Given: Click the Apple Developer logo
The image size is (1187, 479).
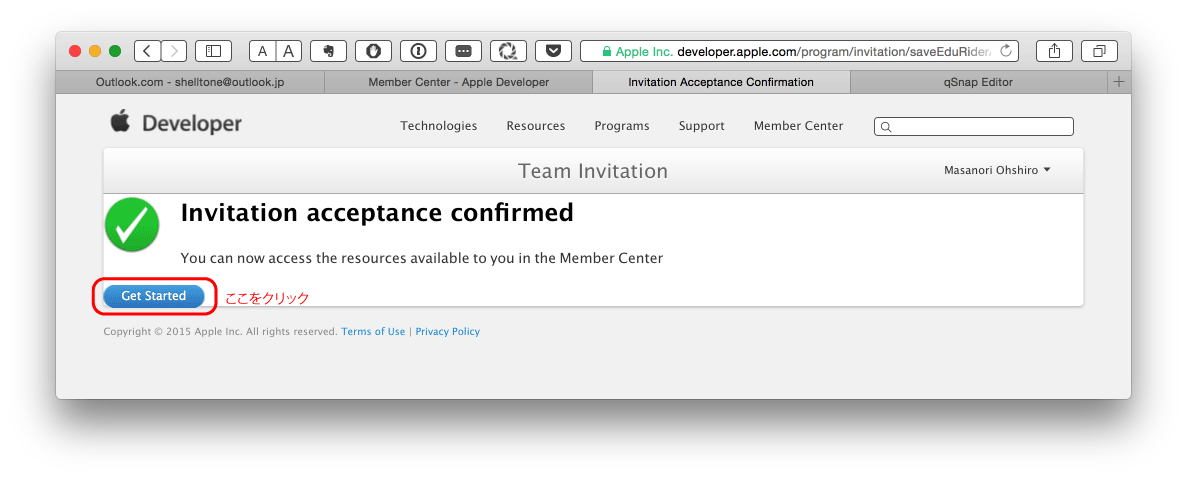Looking at the screenshot, I should pos(176,123).
